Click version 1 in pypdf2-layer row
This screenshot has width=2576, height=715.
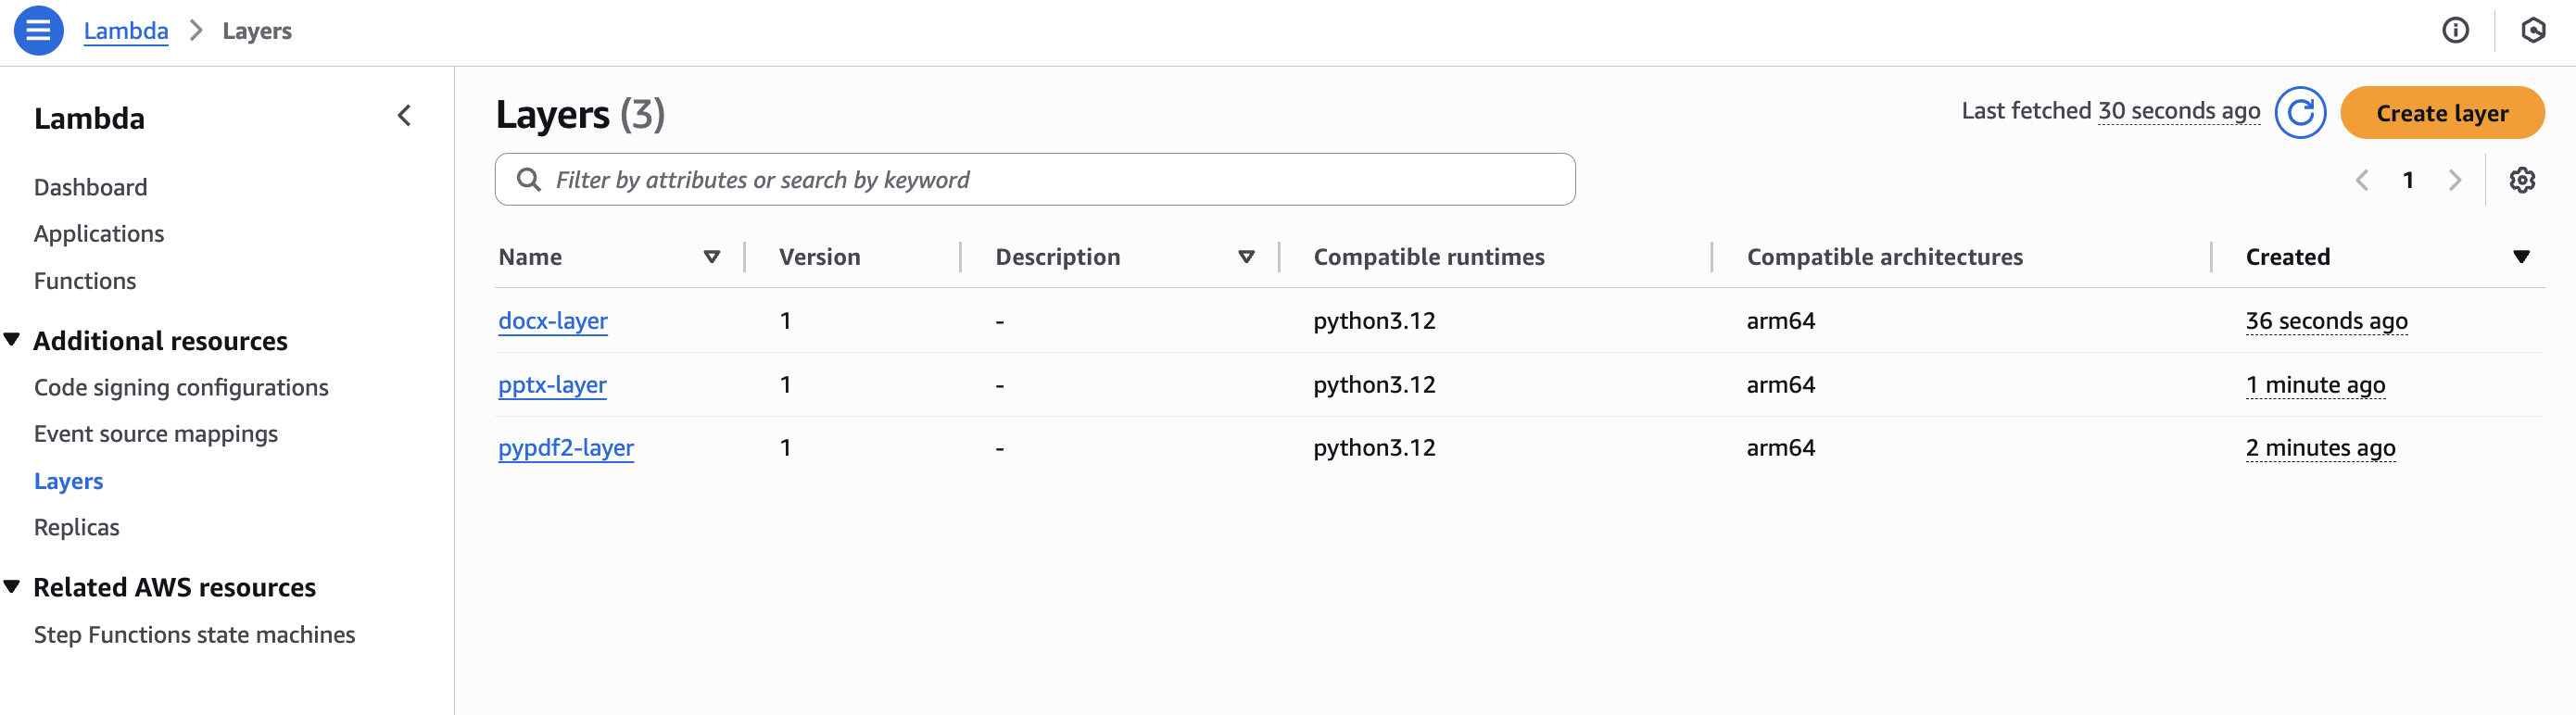click(x=786, y=448)
